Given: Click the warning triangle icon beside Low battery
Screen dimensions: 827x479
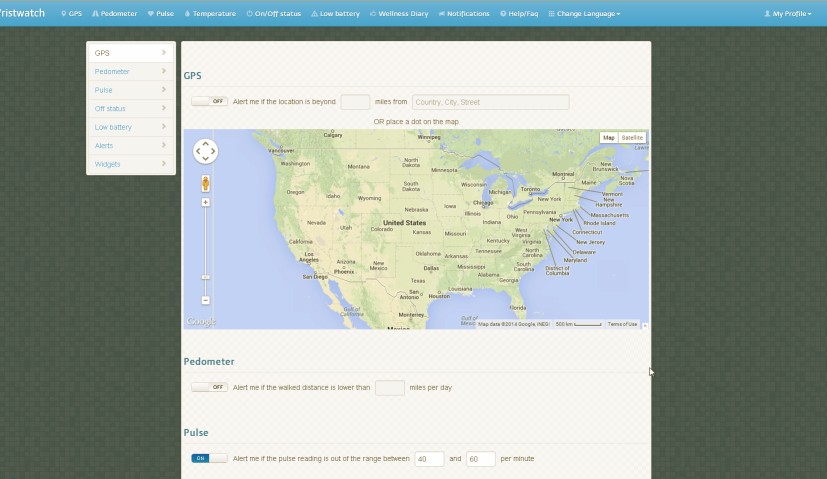Looking at the screenshot, I should (x=314, y=14).
